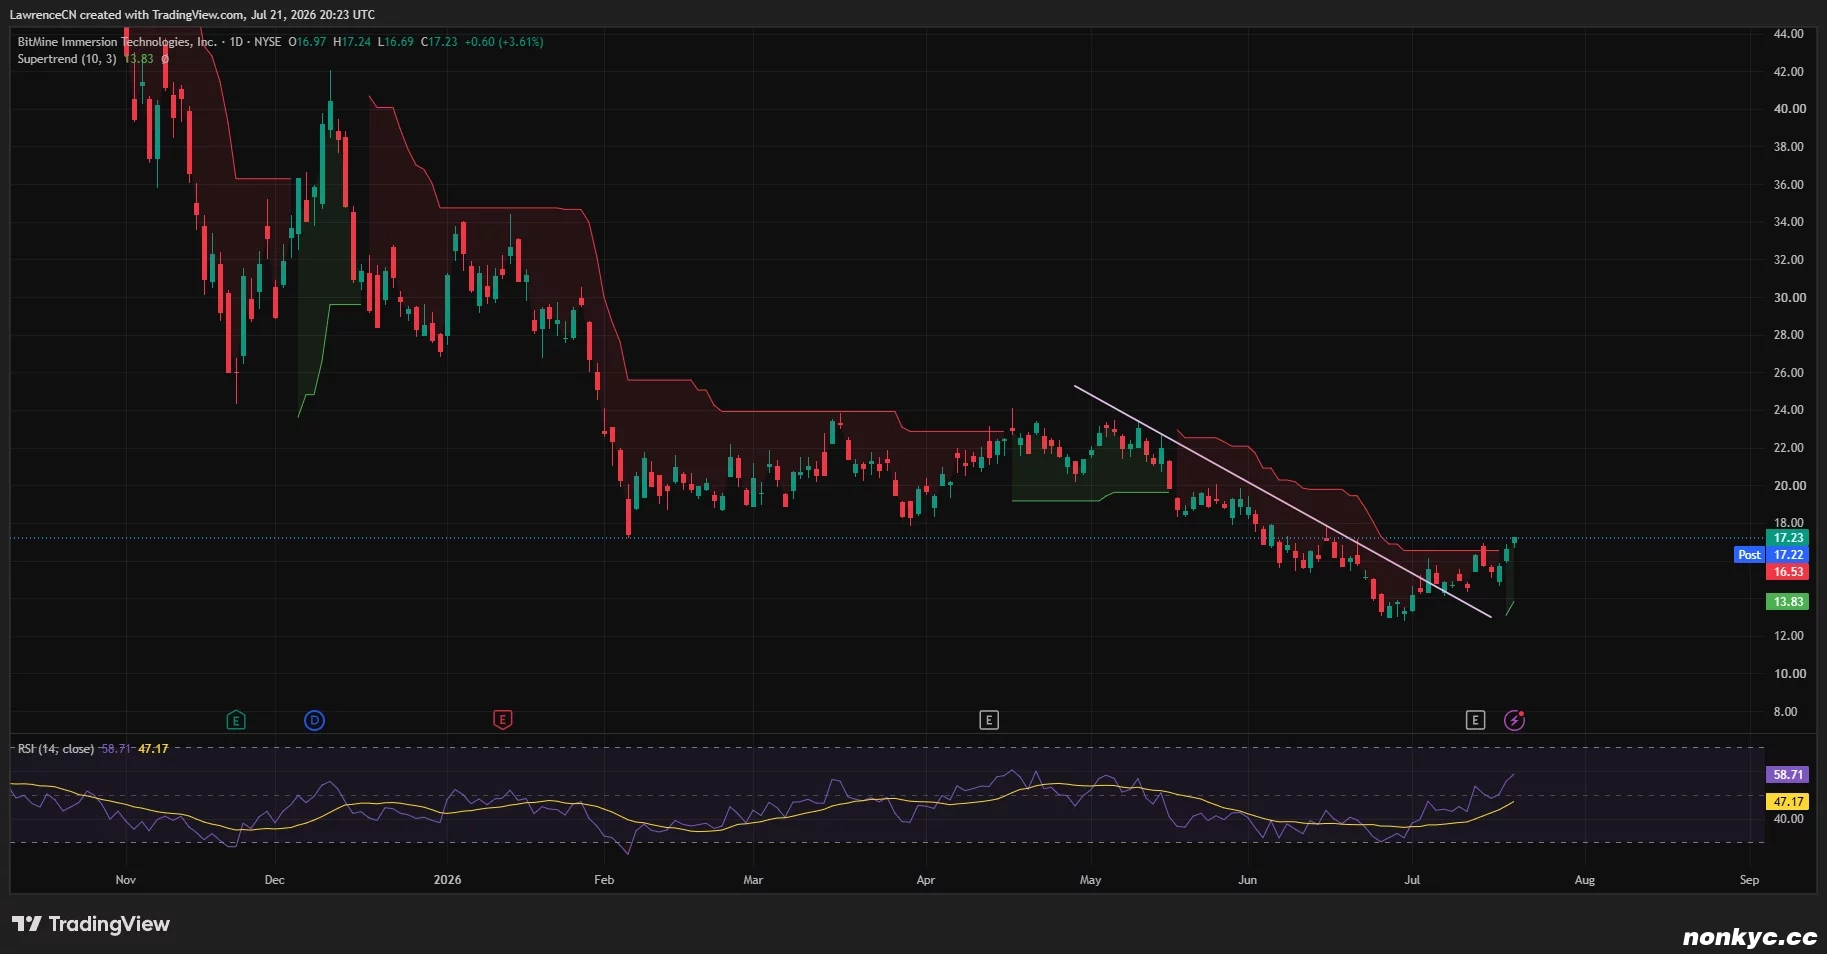The width and height of the screenshot is (1827, 954).
Task: Click the yellow 47.17 value in RSI legend
Action: 153,749
